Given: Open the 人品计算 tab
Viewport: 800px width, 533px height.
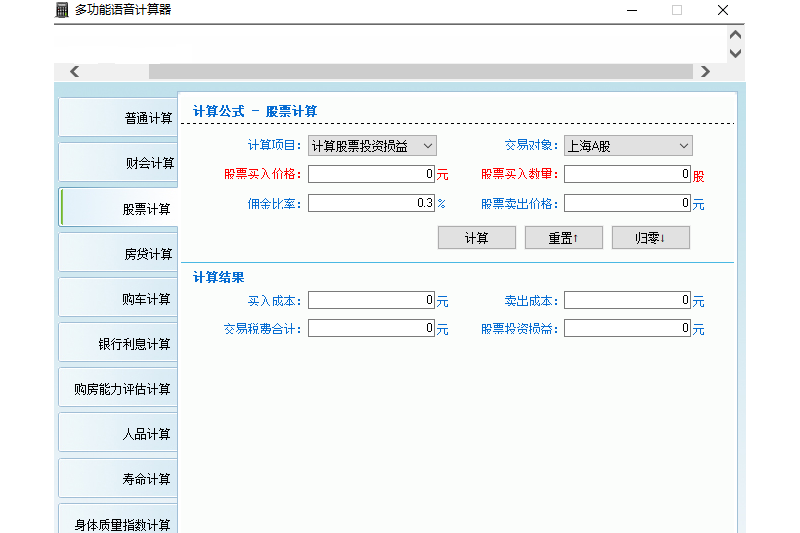Looking at the screenshot, I should (118, 434).
